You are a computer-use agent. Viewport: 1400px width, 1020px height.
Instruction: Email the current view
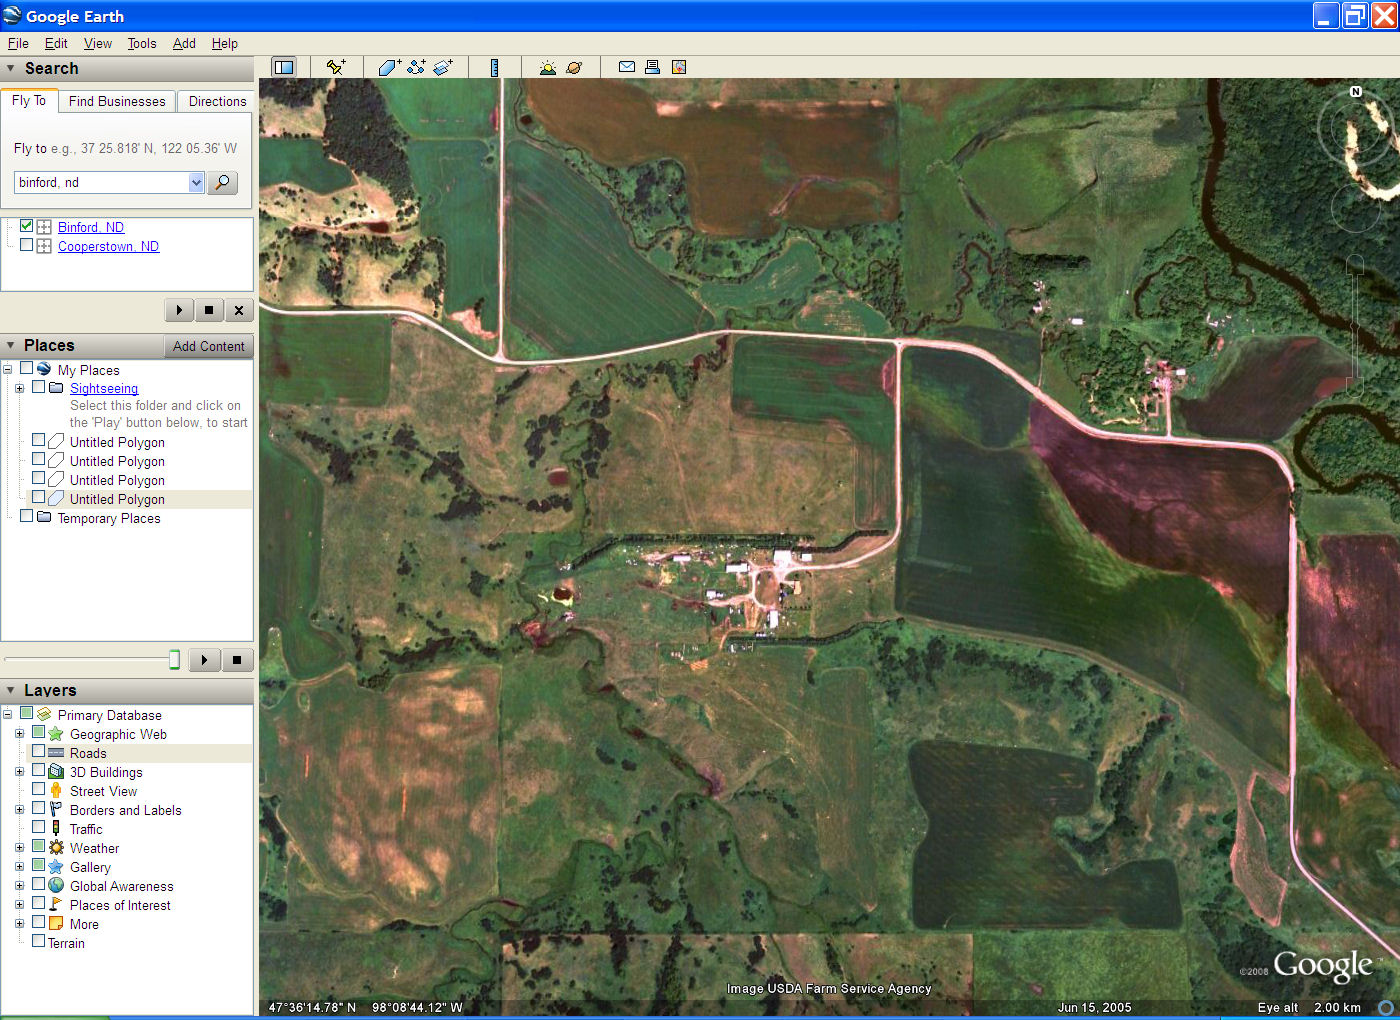click(627, 67)
